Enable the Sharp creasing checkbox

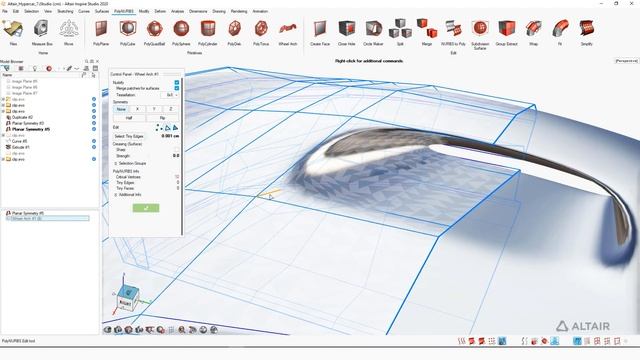pos(177,150)
